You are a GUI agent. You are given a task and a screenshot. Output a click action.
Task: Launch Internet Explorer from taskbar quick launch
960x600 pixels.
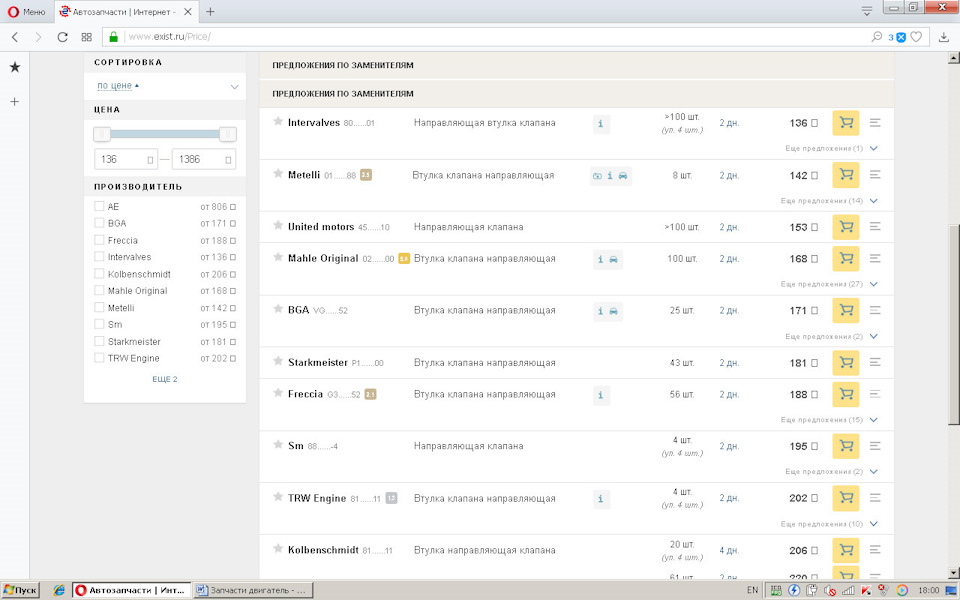coord(59,590)
